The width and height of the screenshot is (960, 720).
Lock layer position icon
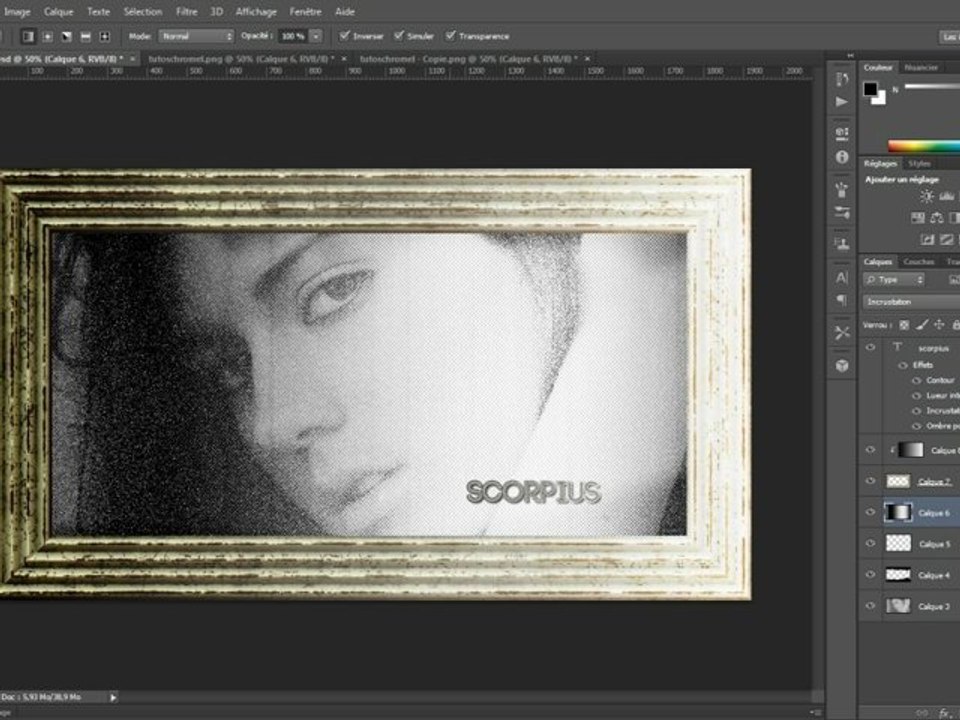tap(939, 325)
